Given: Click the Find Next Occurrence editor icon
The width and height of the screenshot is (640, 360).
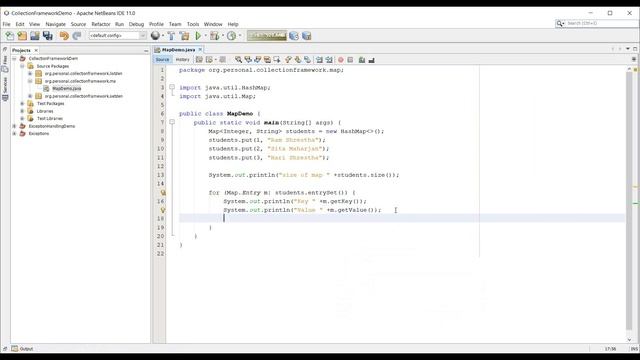Looking at the screenshot, I should click(x=258, y=60).
